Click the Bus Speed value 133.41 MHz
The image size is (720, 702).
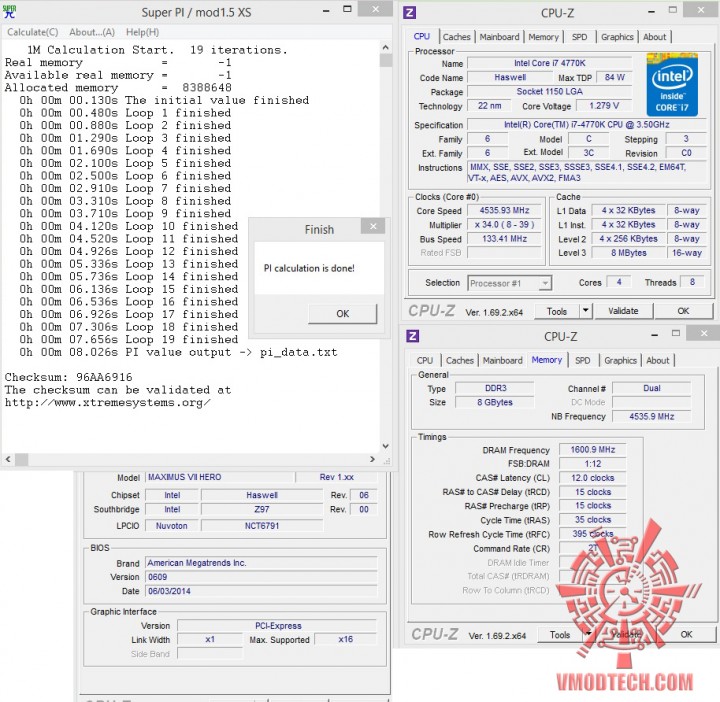click(504, 239)
